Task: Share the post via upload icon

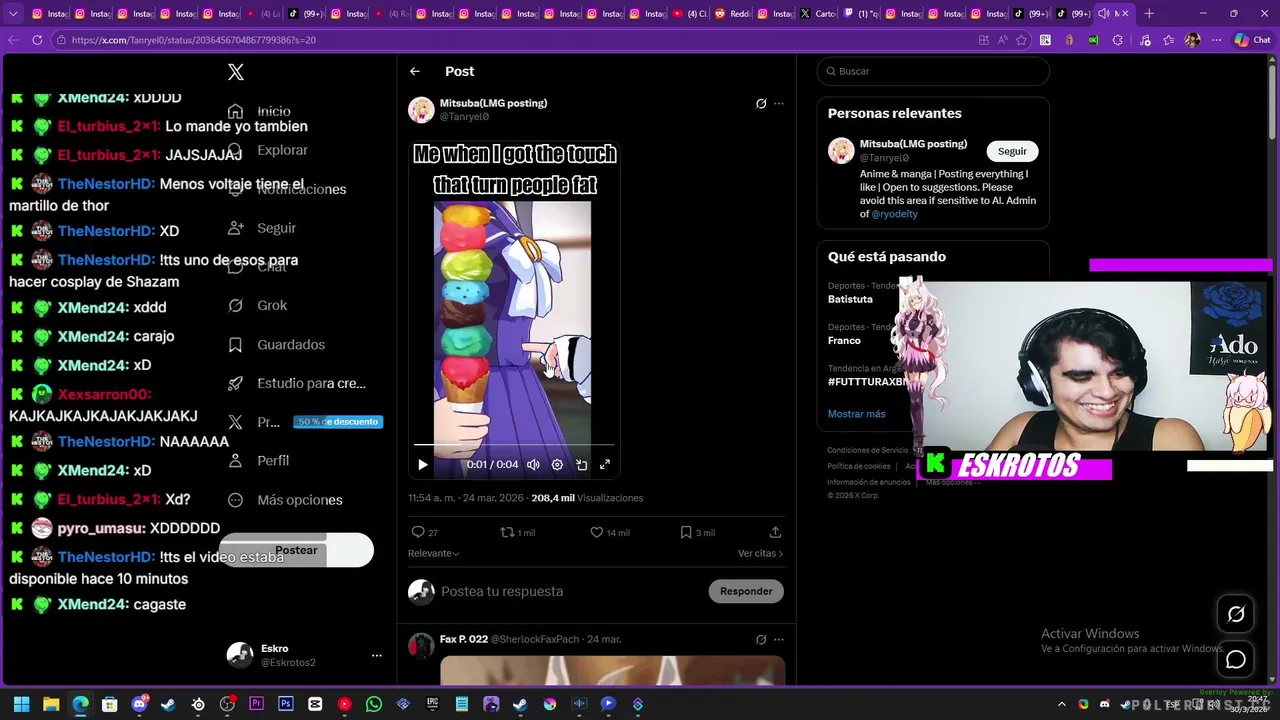Action: click(x=775, y=532)
